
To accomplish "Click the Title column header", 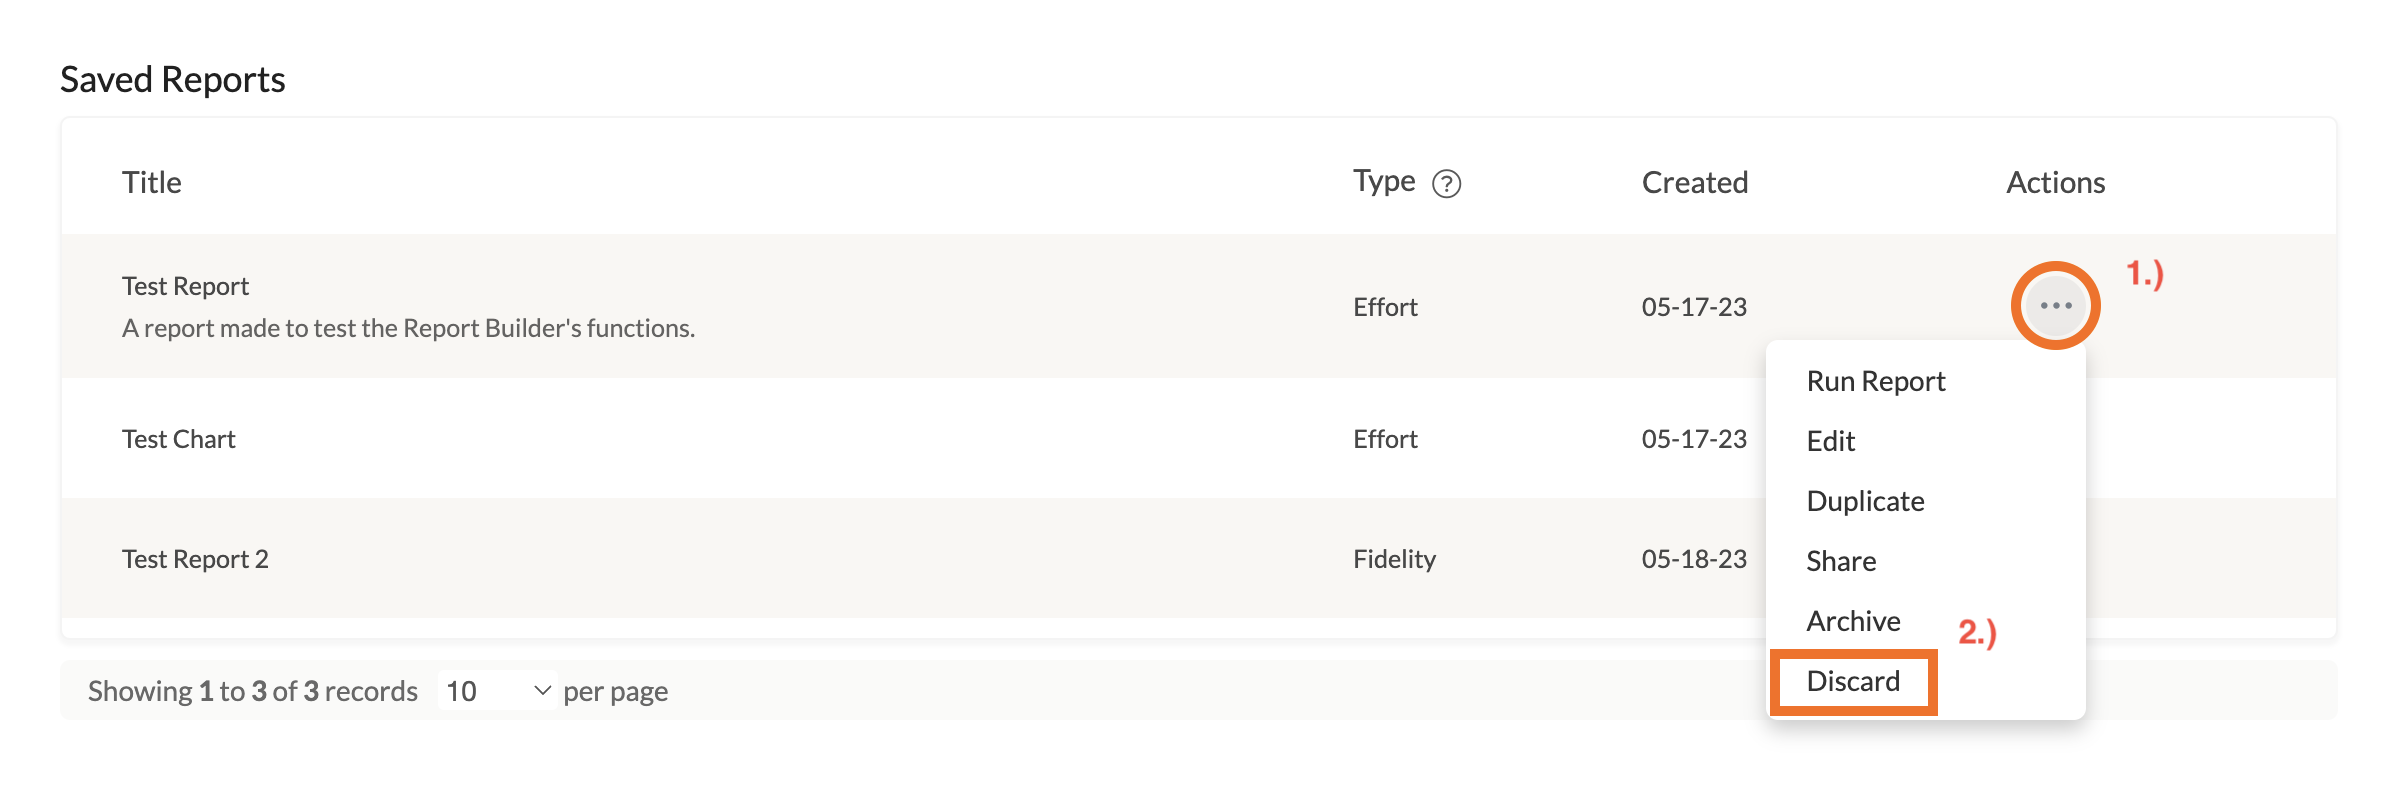I will 152,183.
